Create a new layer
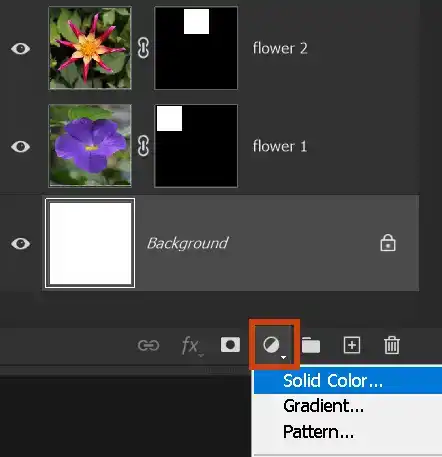This screenshot has width=442, height=457. [x=352, y=345]
